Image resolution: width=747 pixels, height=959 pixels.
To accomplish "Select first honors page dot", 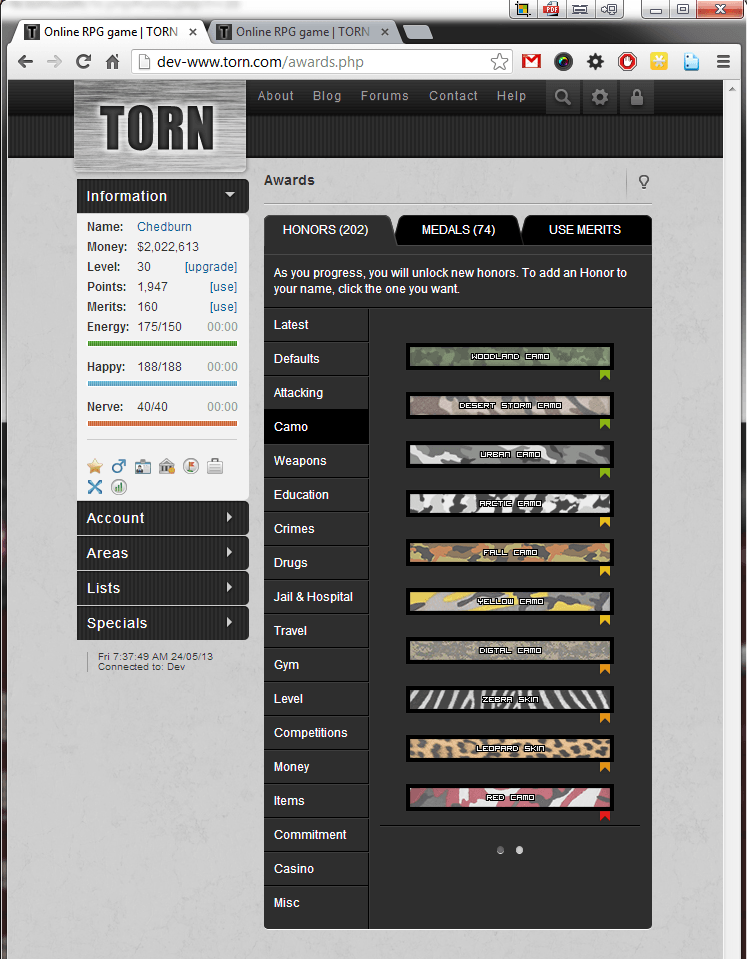I will (500, 850).
